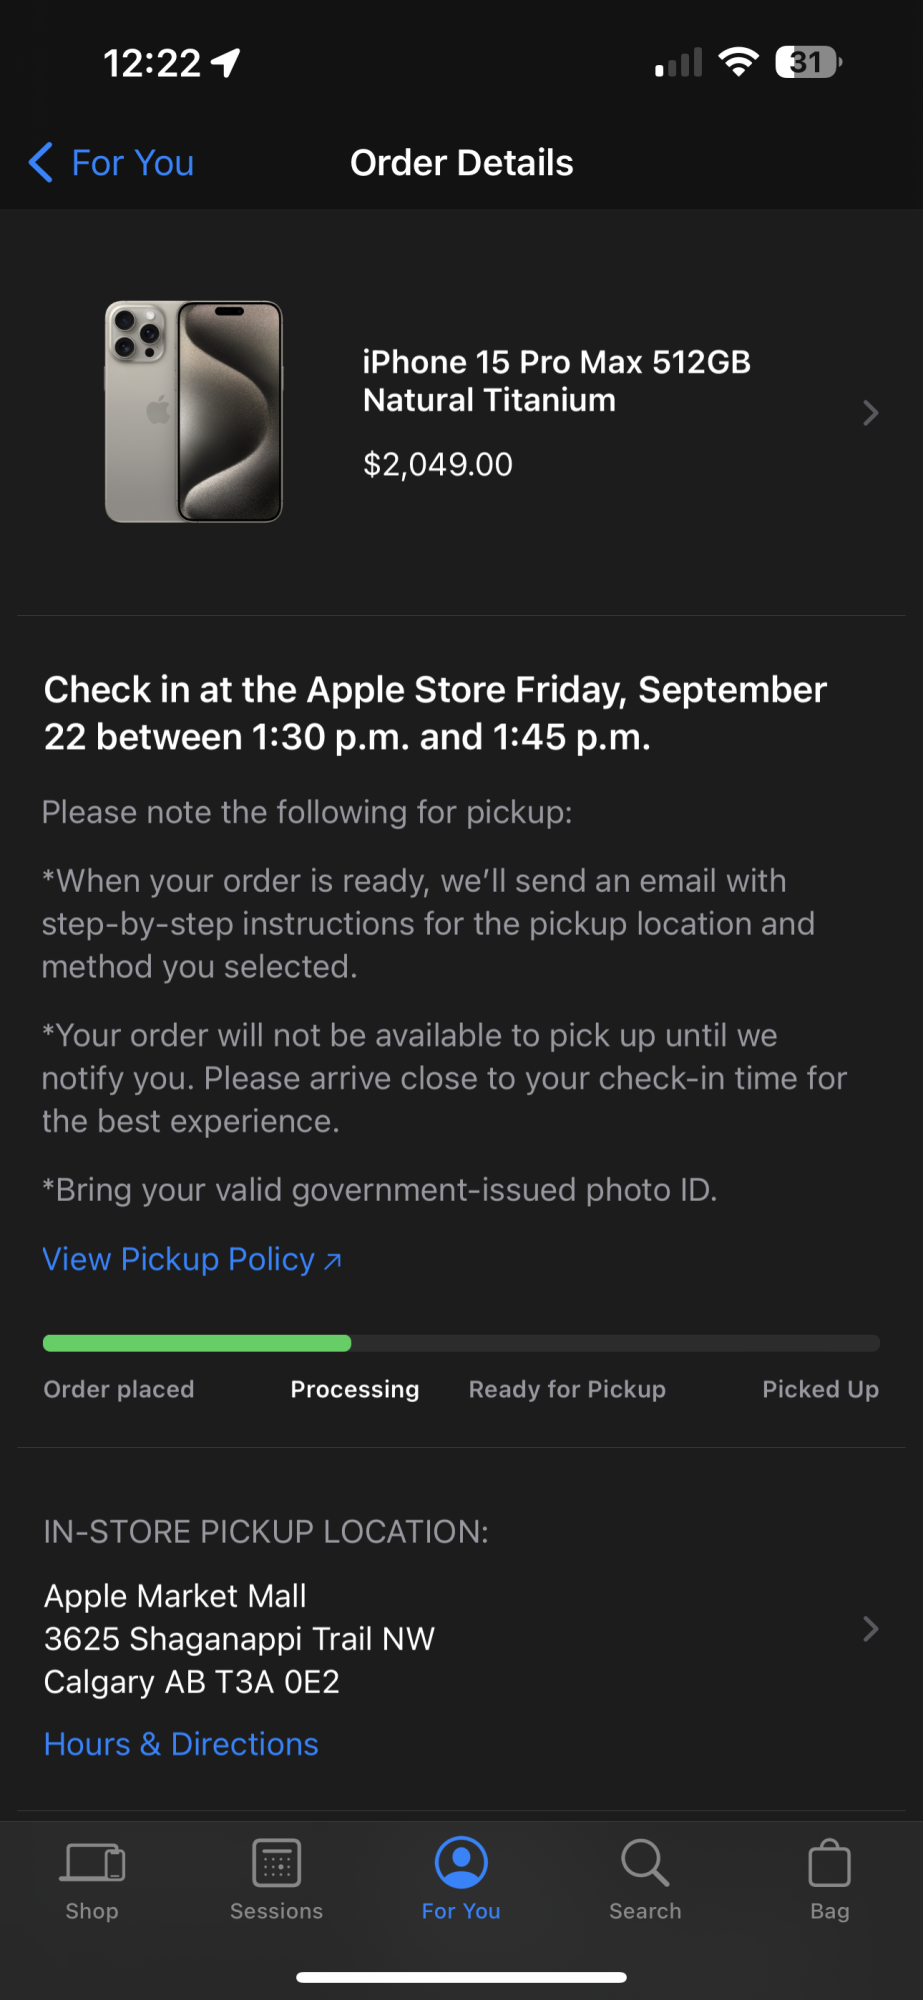Tap the Apple Market Mall address

(x=239, y=1639)
